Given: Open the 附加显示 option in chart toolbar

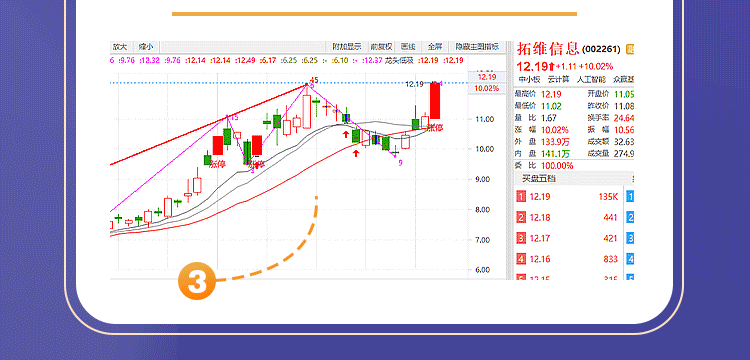Looking at the screenshot, I should coord(348,47).
